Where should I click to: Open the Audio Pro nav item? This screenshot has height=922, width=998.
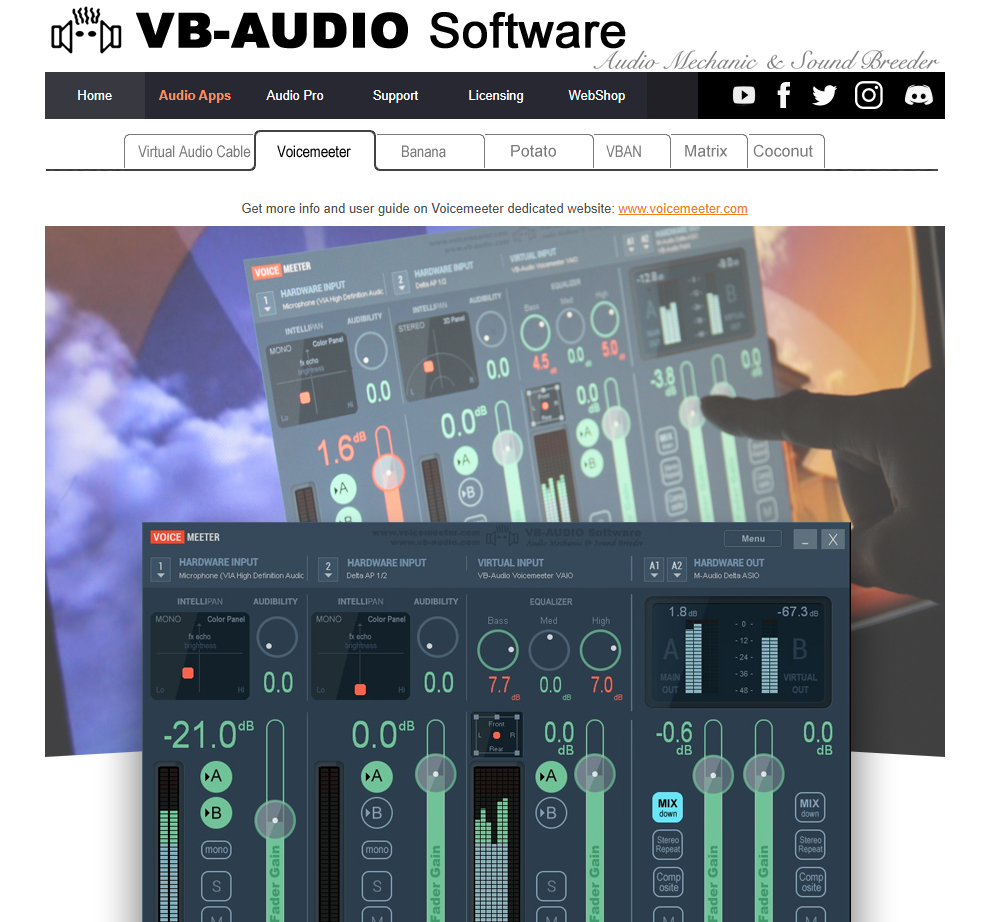[x=295, y=95]
